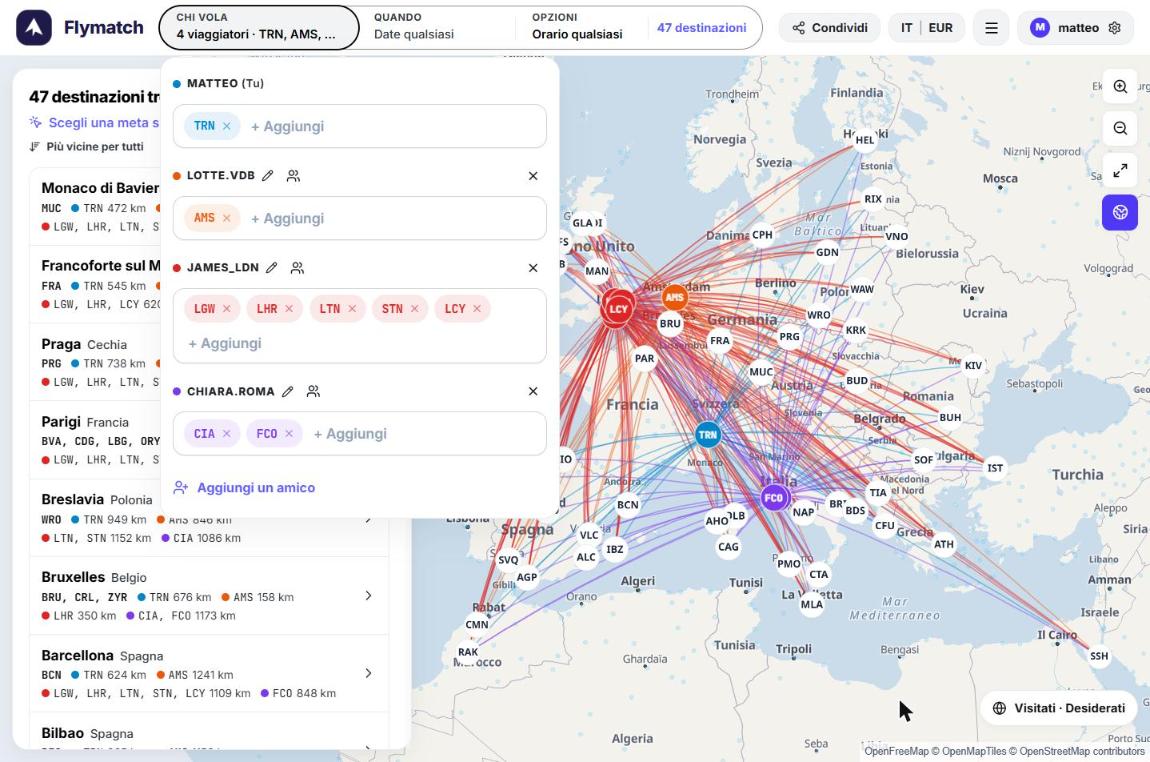Edit CHIARA.ROMA name with pencil icon
Viewport: 1150px width, 762px height.
point(288,392)
